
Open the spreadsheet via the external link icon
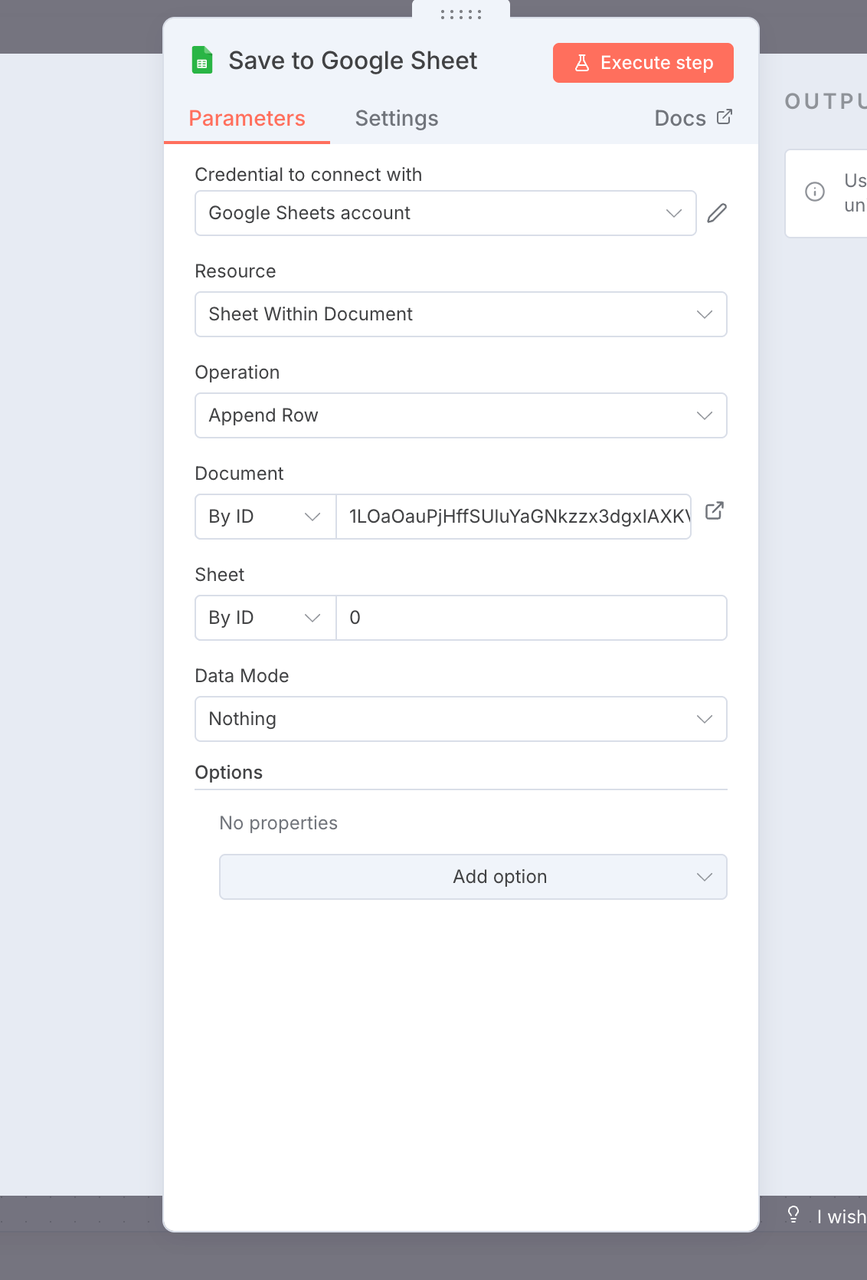tap(714, 510)
